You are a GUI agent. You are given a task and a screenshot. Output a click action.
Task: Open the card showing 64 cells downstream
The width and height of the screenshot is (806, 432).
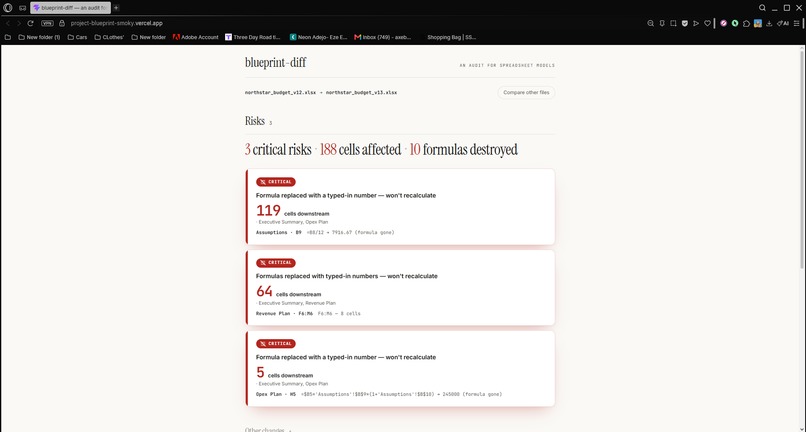400,287
